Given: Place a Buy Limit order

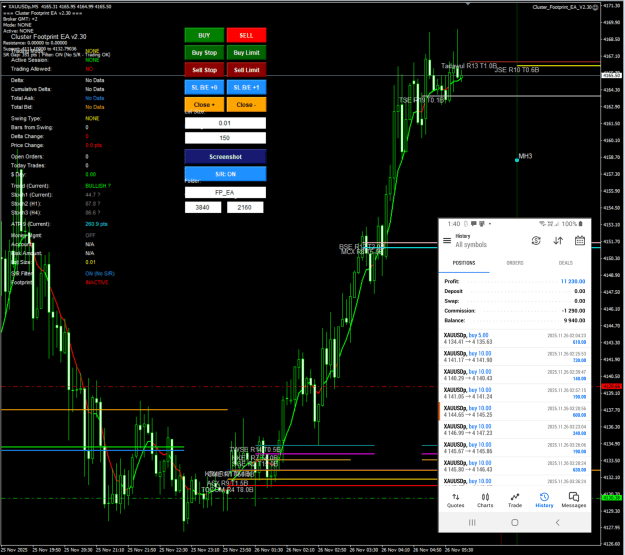Looking at the screenshot, I should click(246, 53).
